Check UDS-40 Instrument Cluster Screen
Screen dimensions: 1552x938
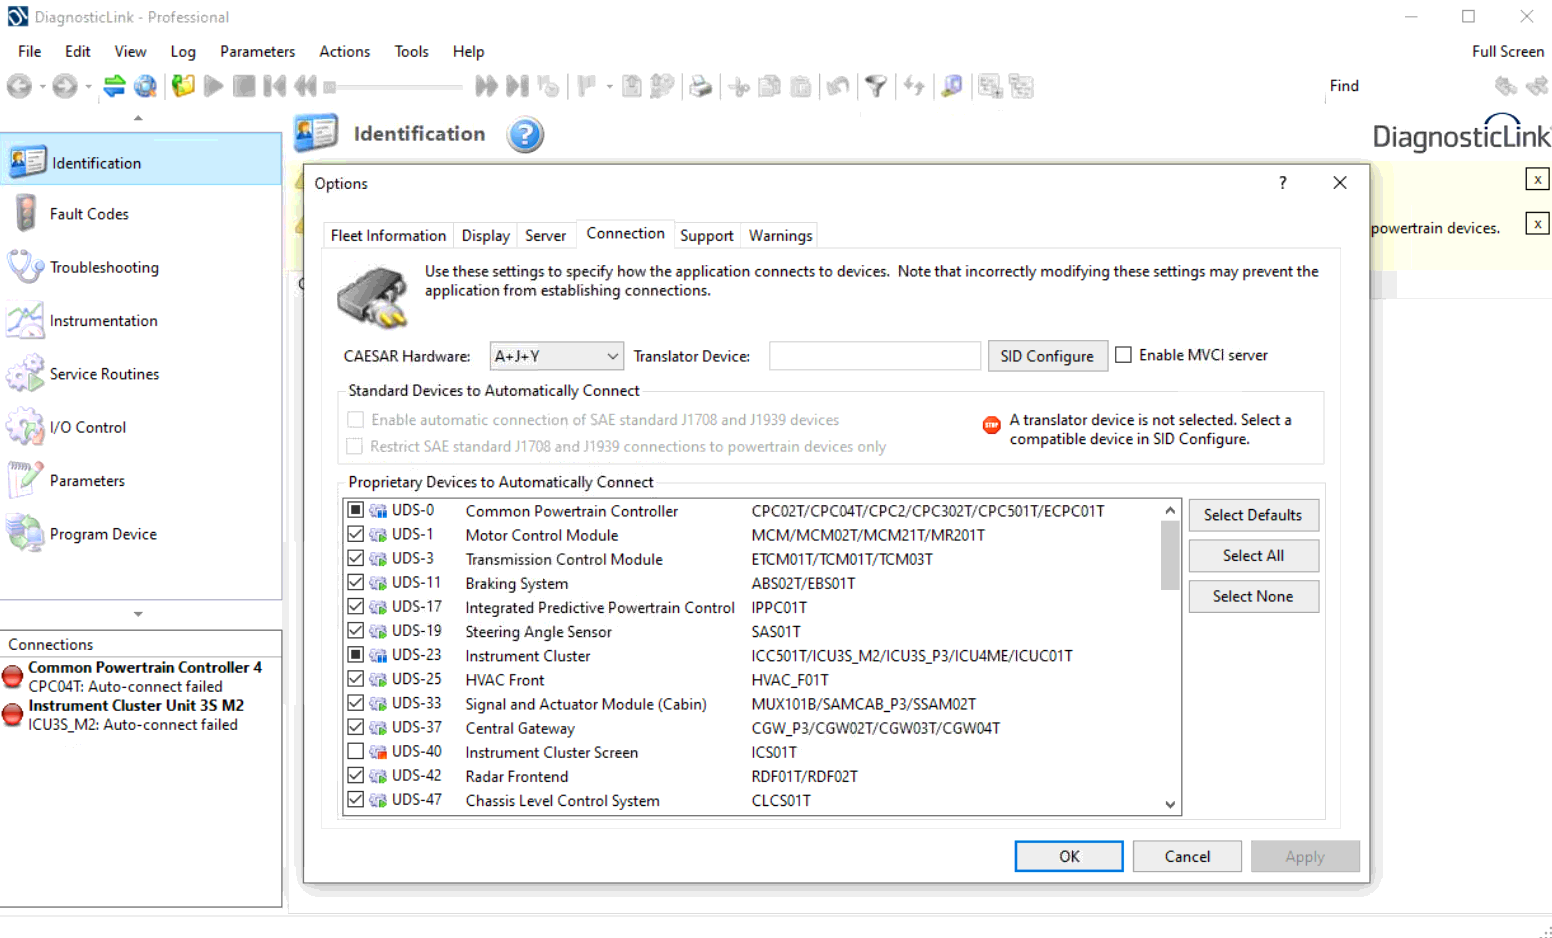[355, 751]
